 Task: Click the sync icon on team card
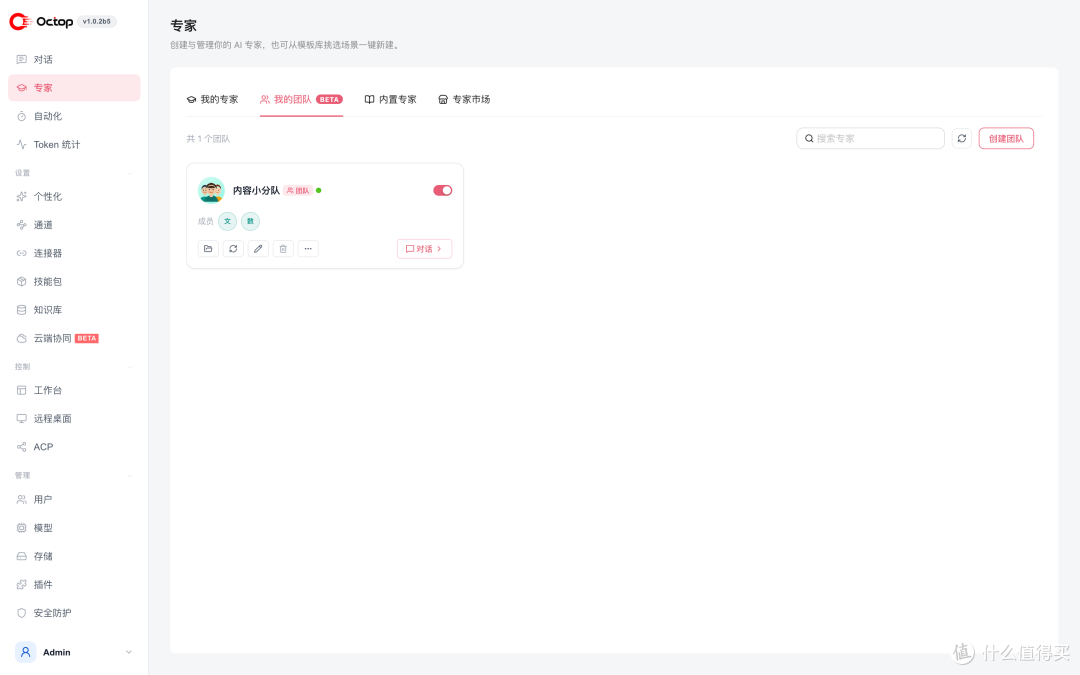233,249
